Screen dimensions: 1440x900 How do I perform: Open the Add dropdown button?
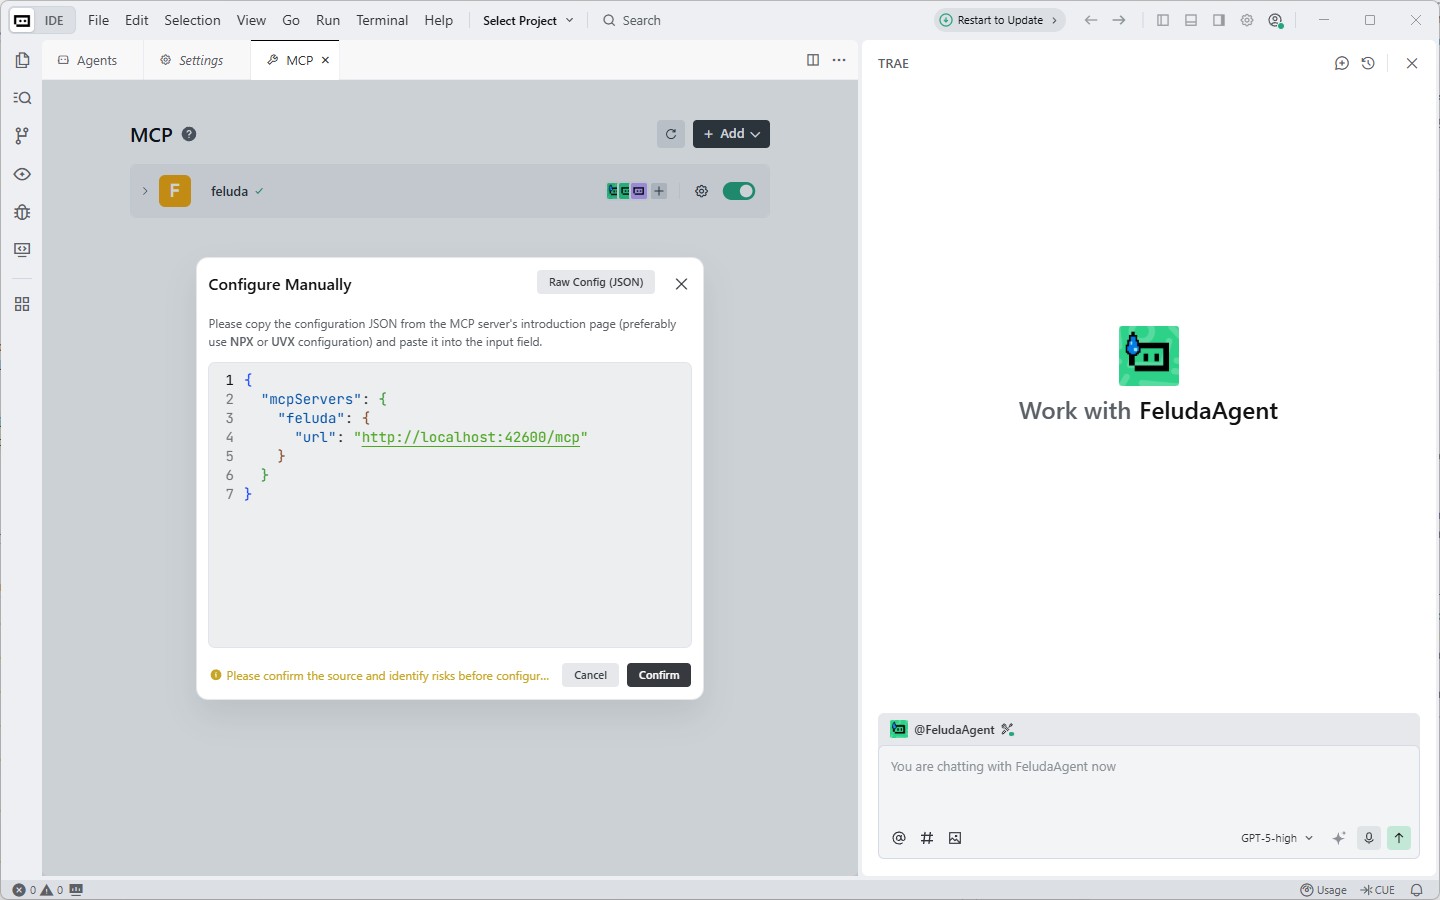click(731, 134)
